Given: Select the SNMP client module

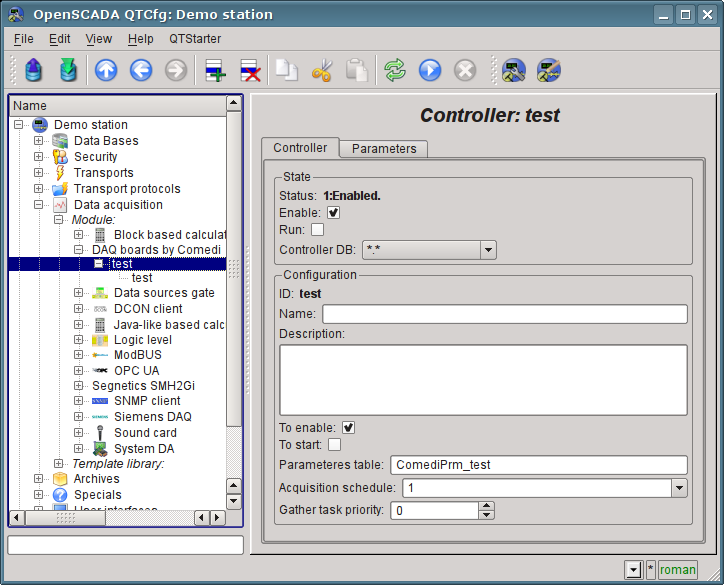Looking at the screenshot, I should pyautogui.click(x=147, y=401).
